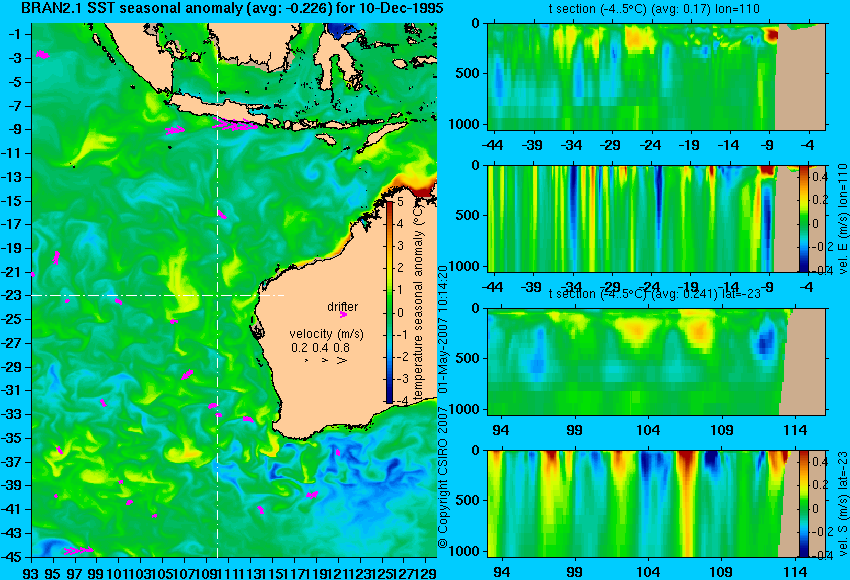Open the temperature section panel at lon=110
Image resolution: width=850 pixels, height=580 pixels.
656,76
